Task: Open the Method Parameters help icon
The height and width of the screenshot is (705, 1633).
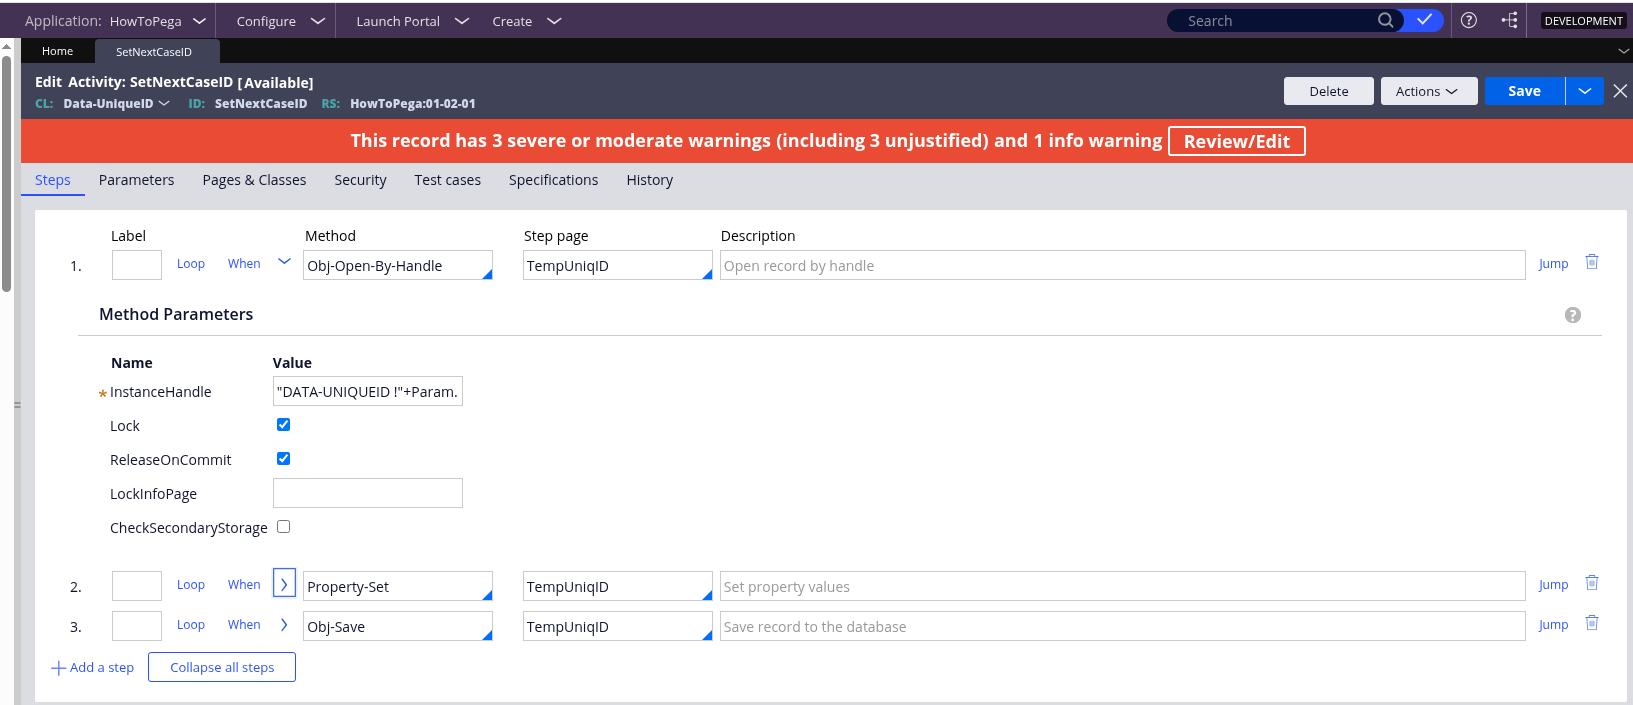Action: click(x=1573, y=315)
